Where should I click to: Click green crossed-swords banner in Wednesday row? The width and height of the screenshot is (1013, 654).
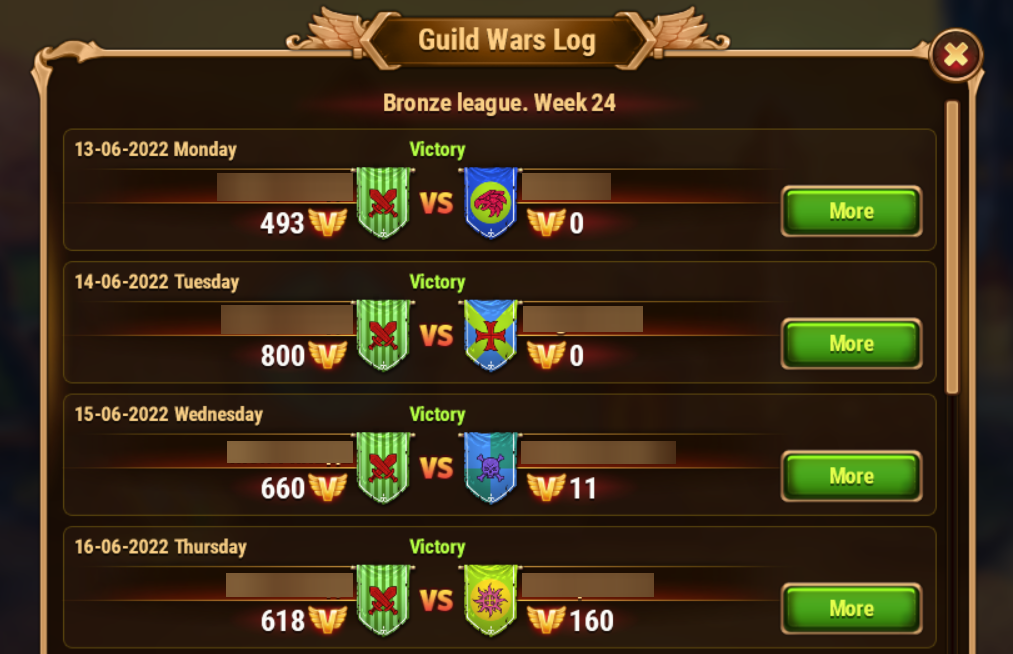pyautogui.click(x=383, y=467)
